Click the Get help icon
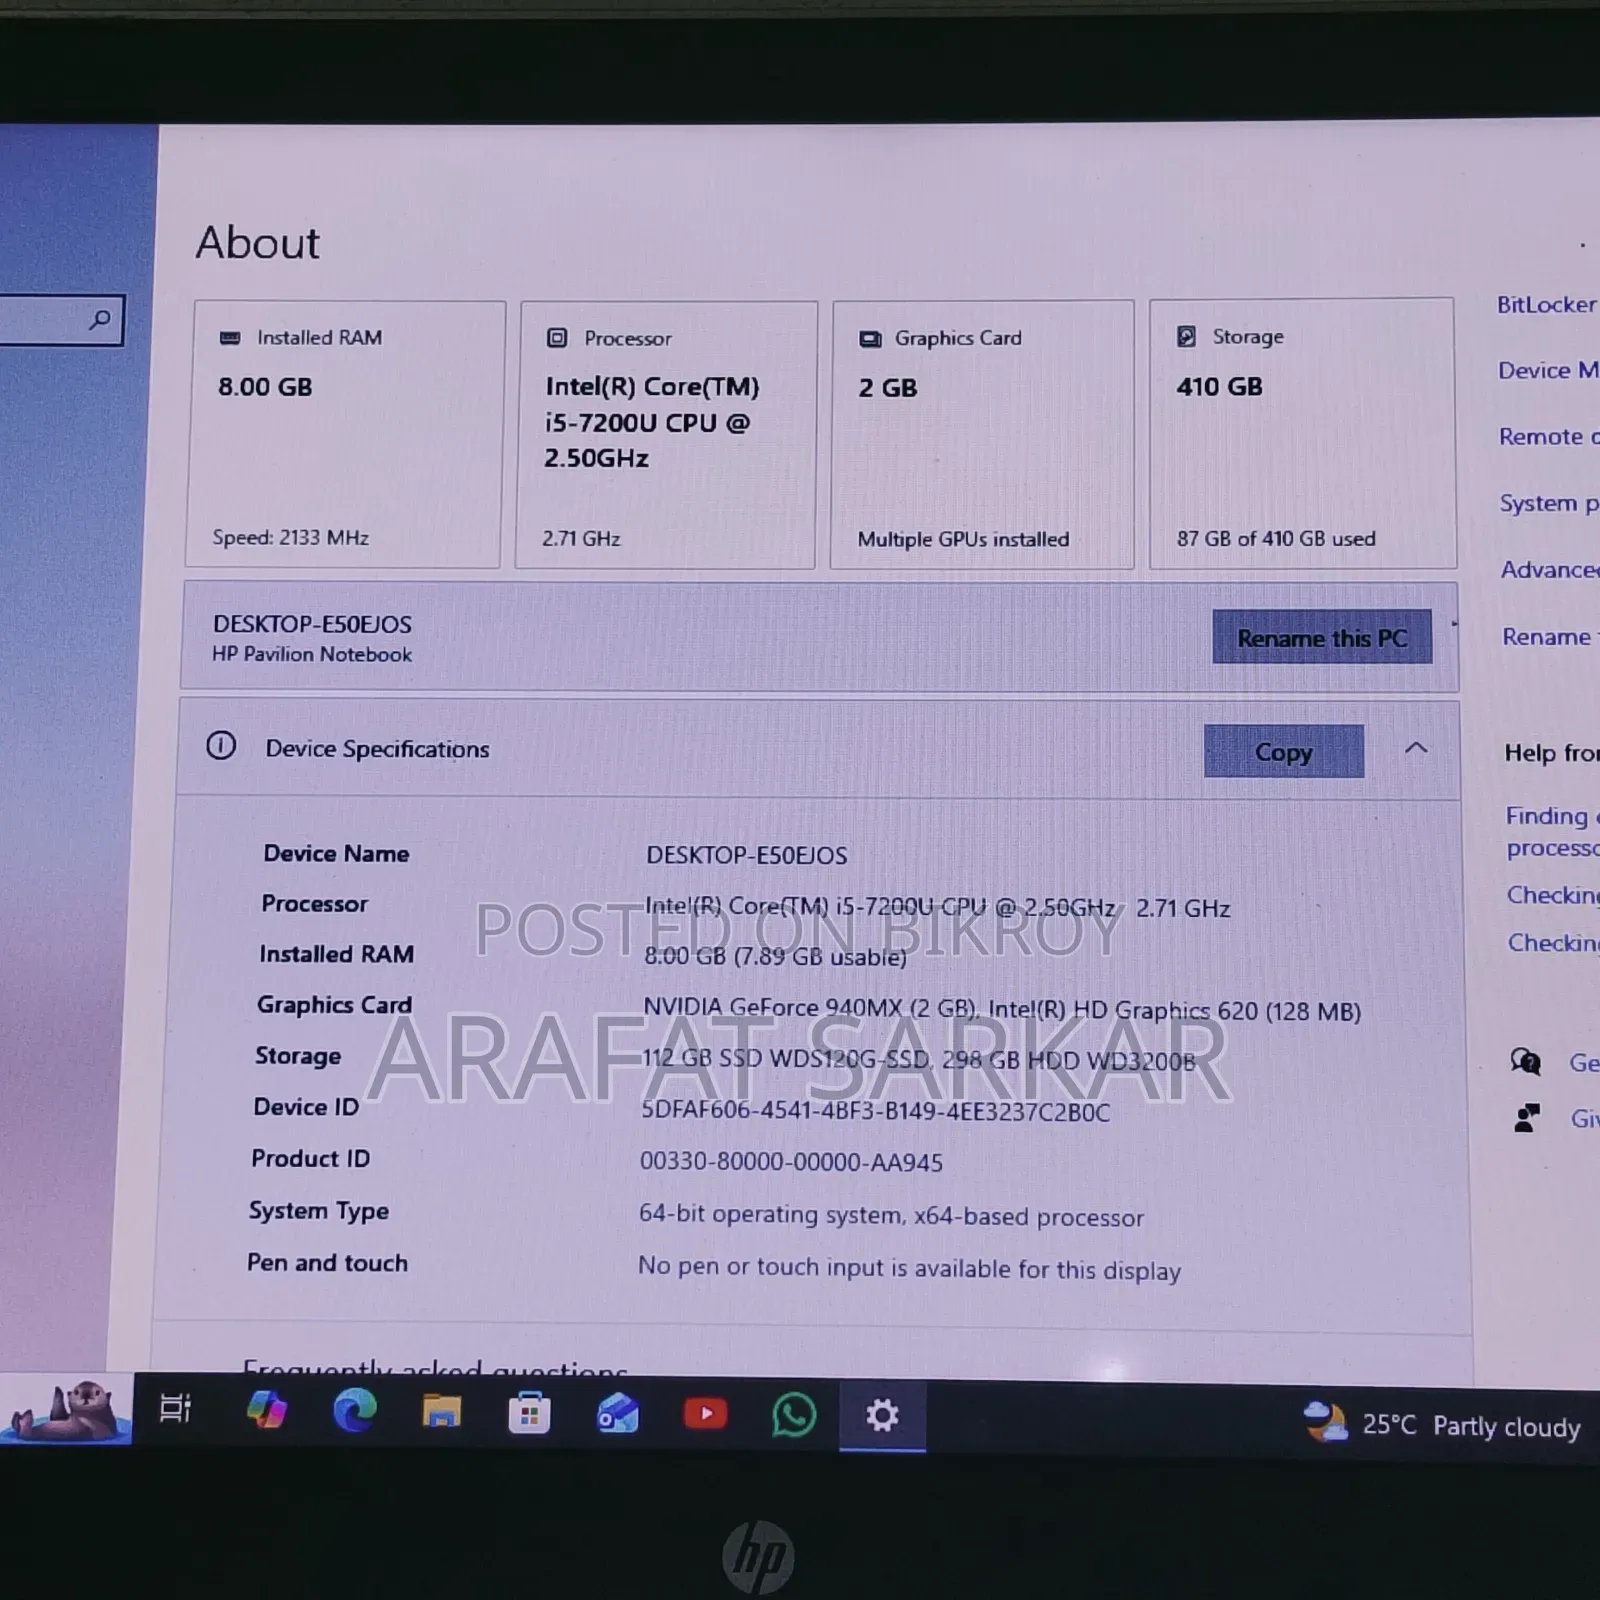Viewport: 1600px width, 1600px height. [x=1525, y=1061]
